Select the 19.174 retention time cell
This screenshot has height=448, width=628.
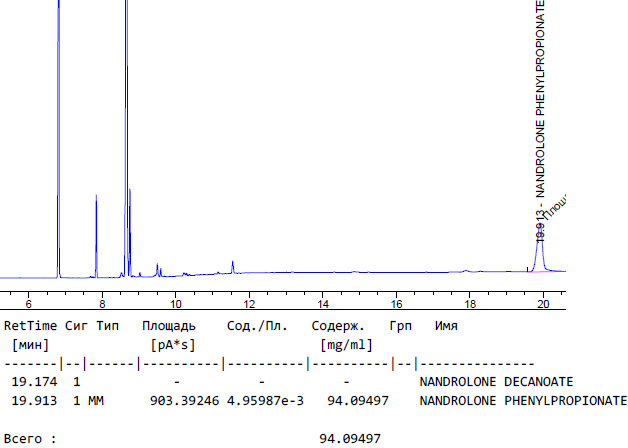(33, 382)
